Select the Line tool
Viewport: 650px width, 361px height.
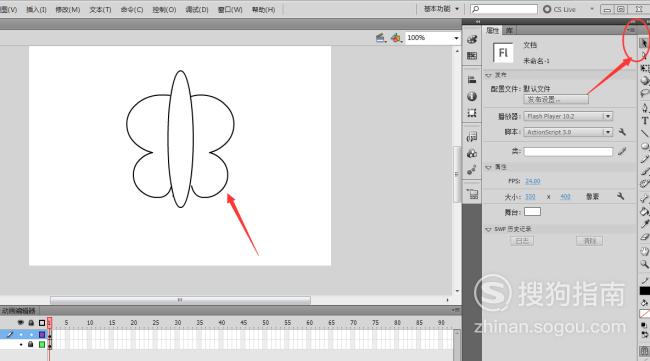pyautogui.click(x=645, y=133)
